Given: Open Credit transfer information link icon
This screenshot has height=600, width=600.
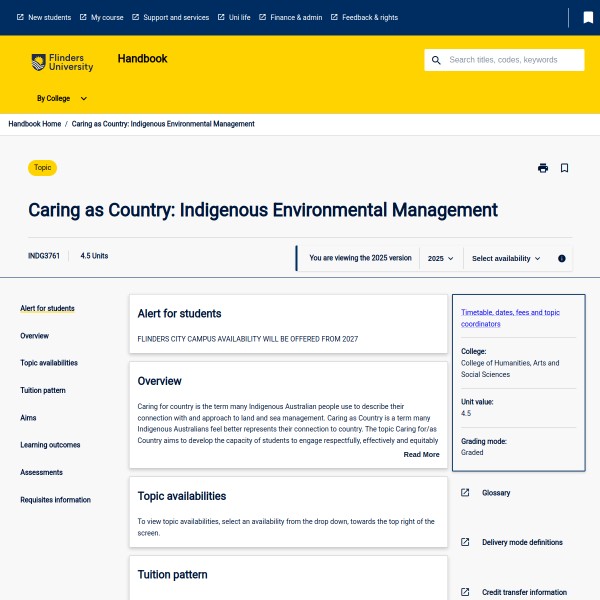Looking at the screenshot, I should click(465, 592).
